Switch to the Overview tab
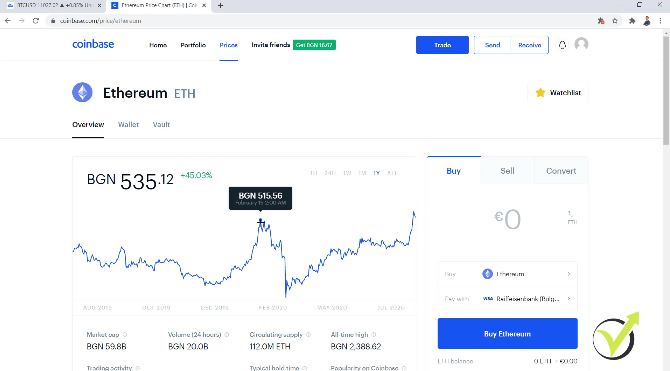This screenshot has width=670, height=371. [x=88, y=124]
